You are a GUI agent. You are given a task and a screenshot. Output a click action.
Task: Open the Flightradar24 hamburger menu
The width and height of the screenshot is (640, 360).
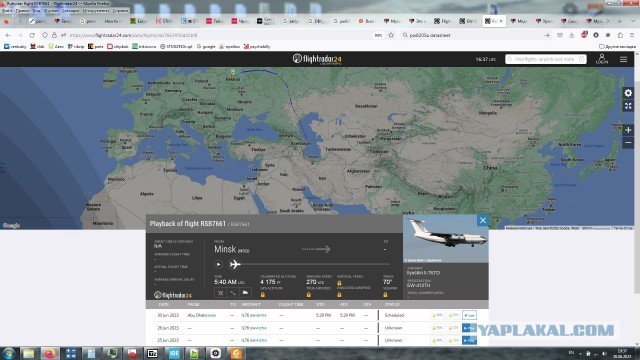(x=623, y=60)
